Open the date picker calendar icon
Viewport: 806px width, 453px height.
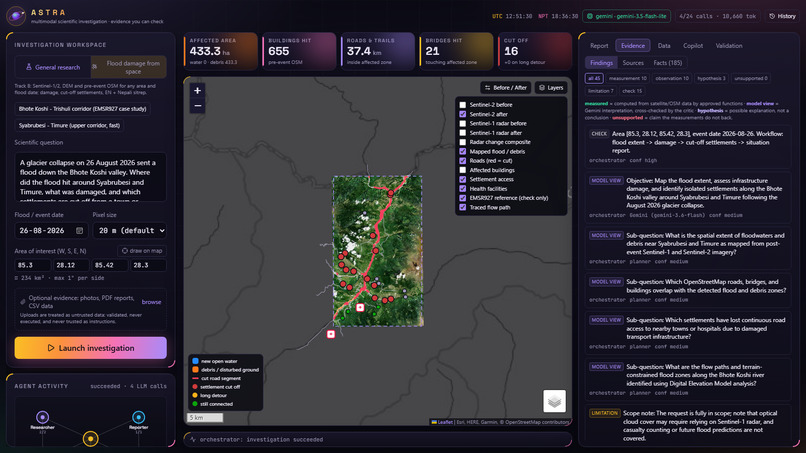pyautogui.click(x=80, y=230)
